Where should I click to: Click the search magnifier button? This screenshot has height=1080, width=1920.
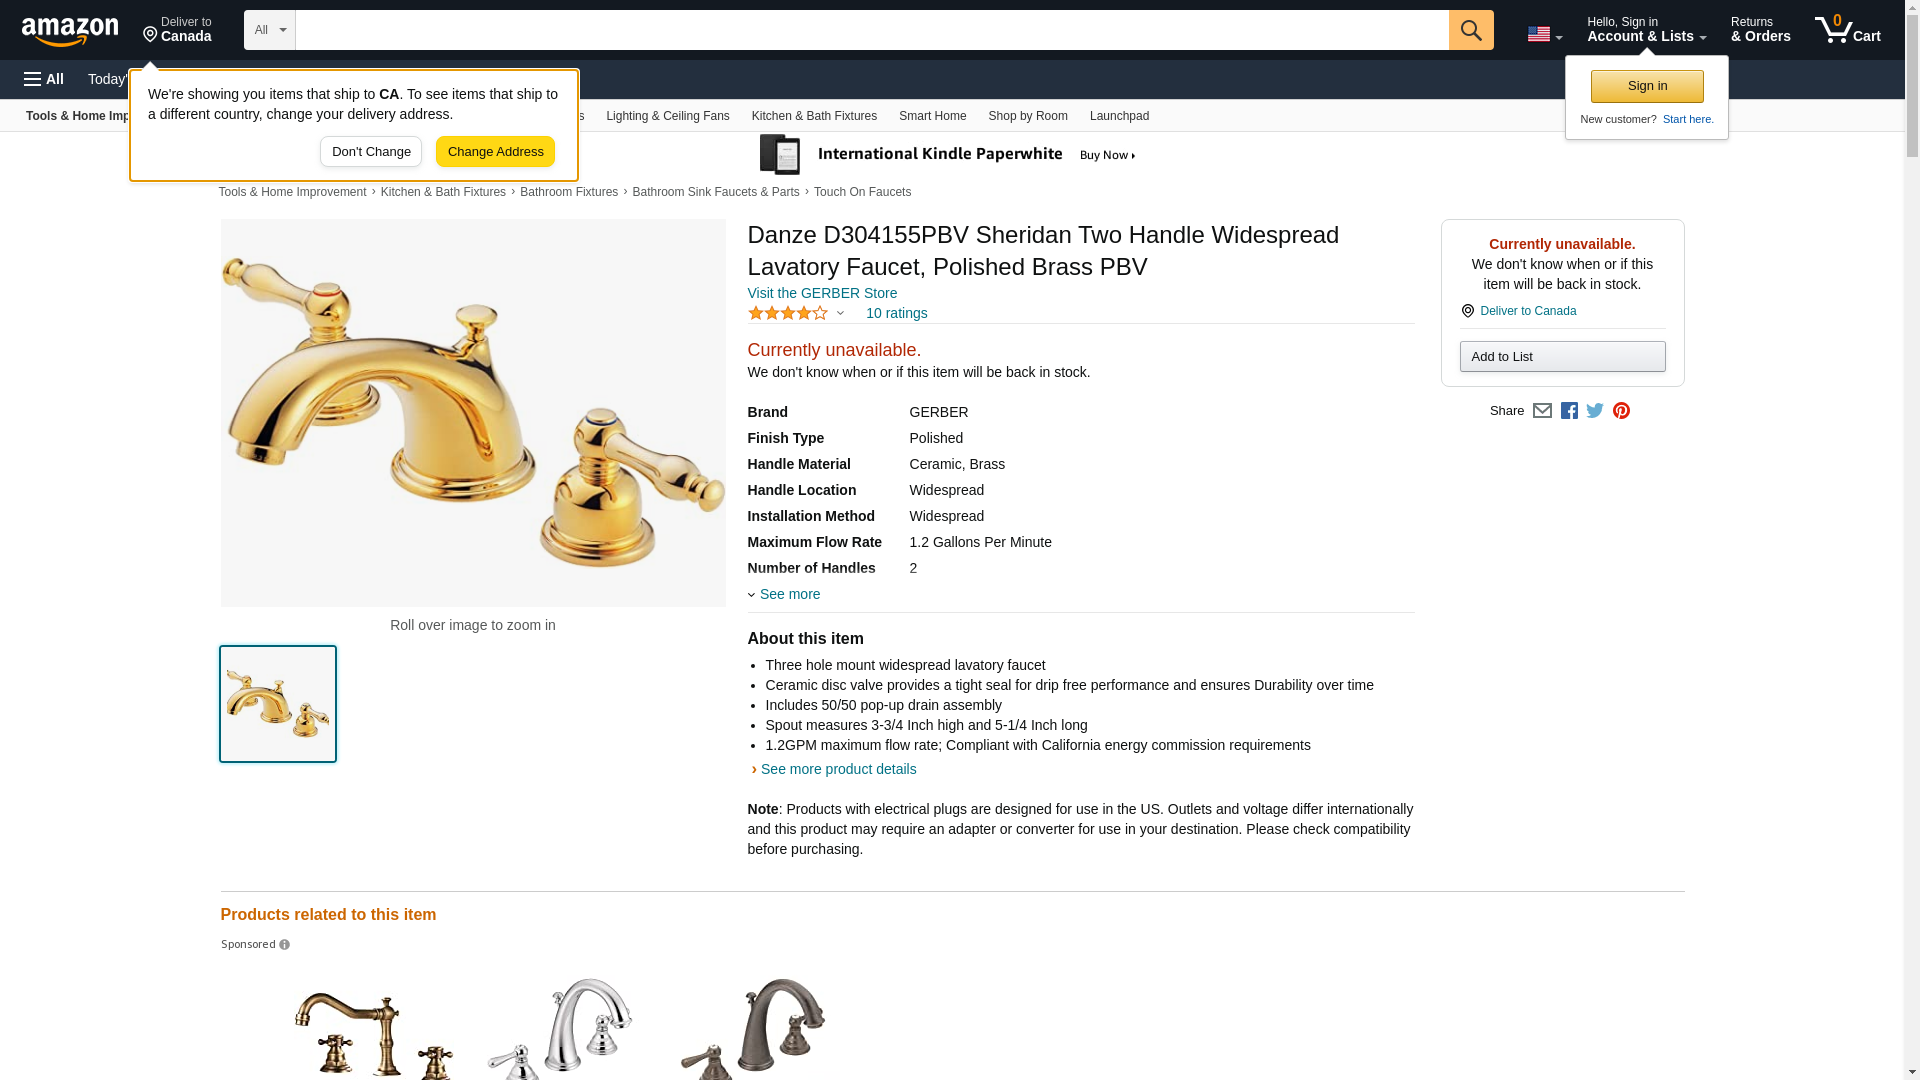(x=1471, y=30)
